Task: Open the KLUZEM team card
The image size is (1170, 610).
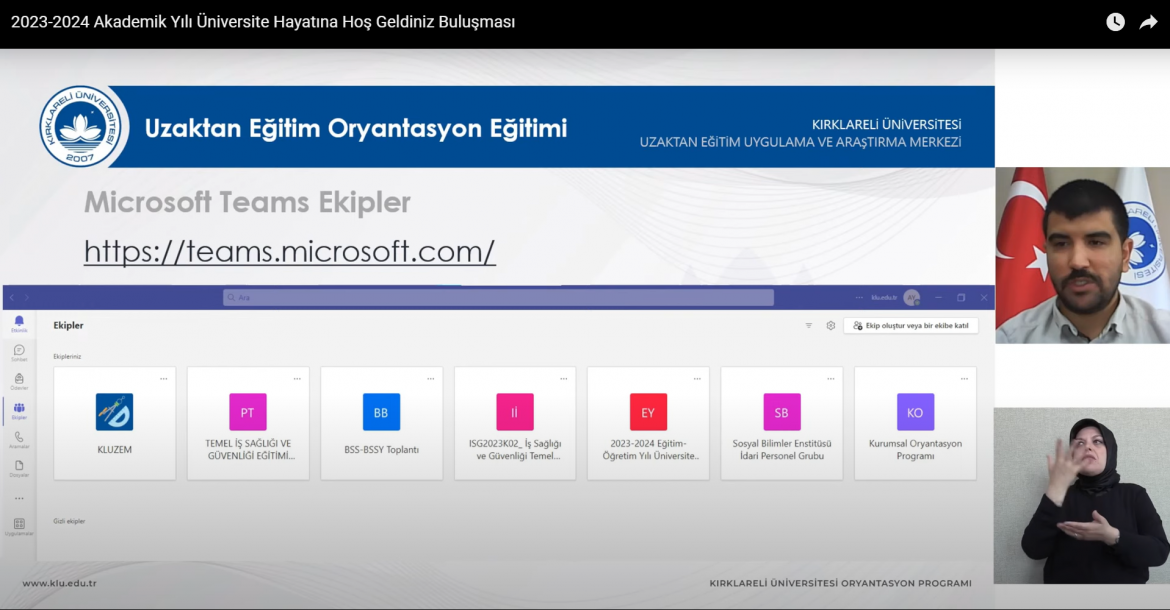Action: [115, 423]
